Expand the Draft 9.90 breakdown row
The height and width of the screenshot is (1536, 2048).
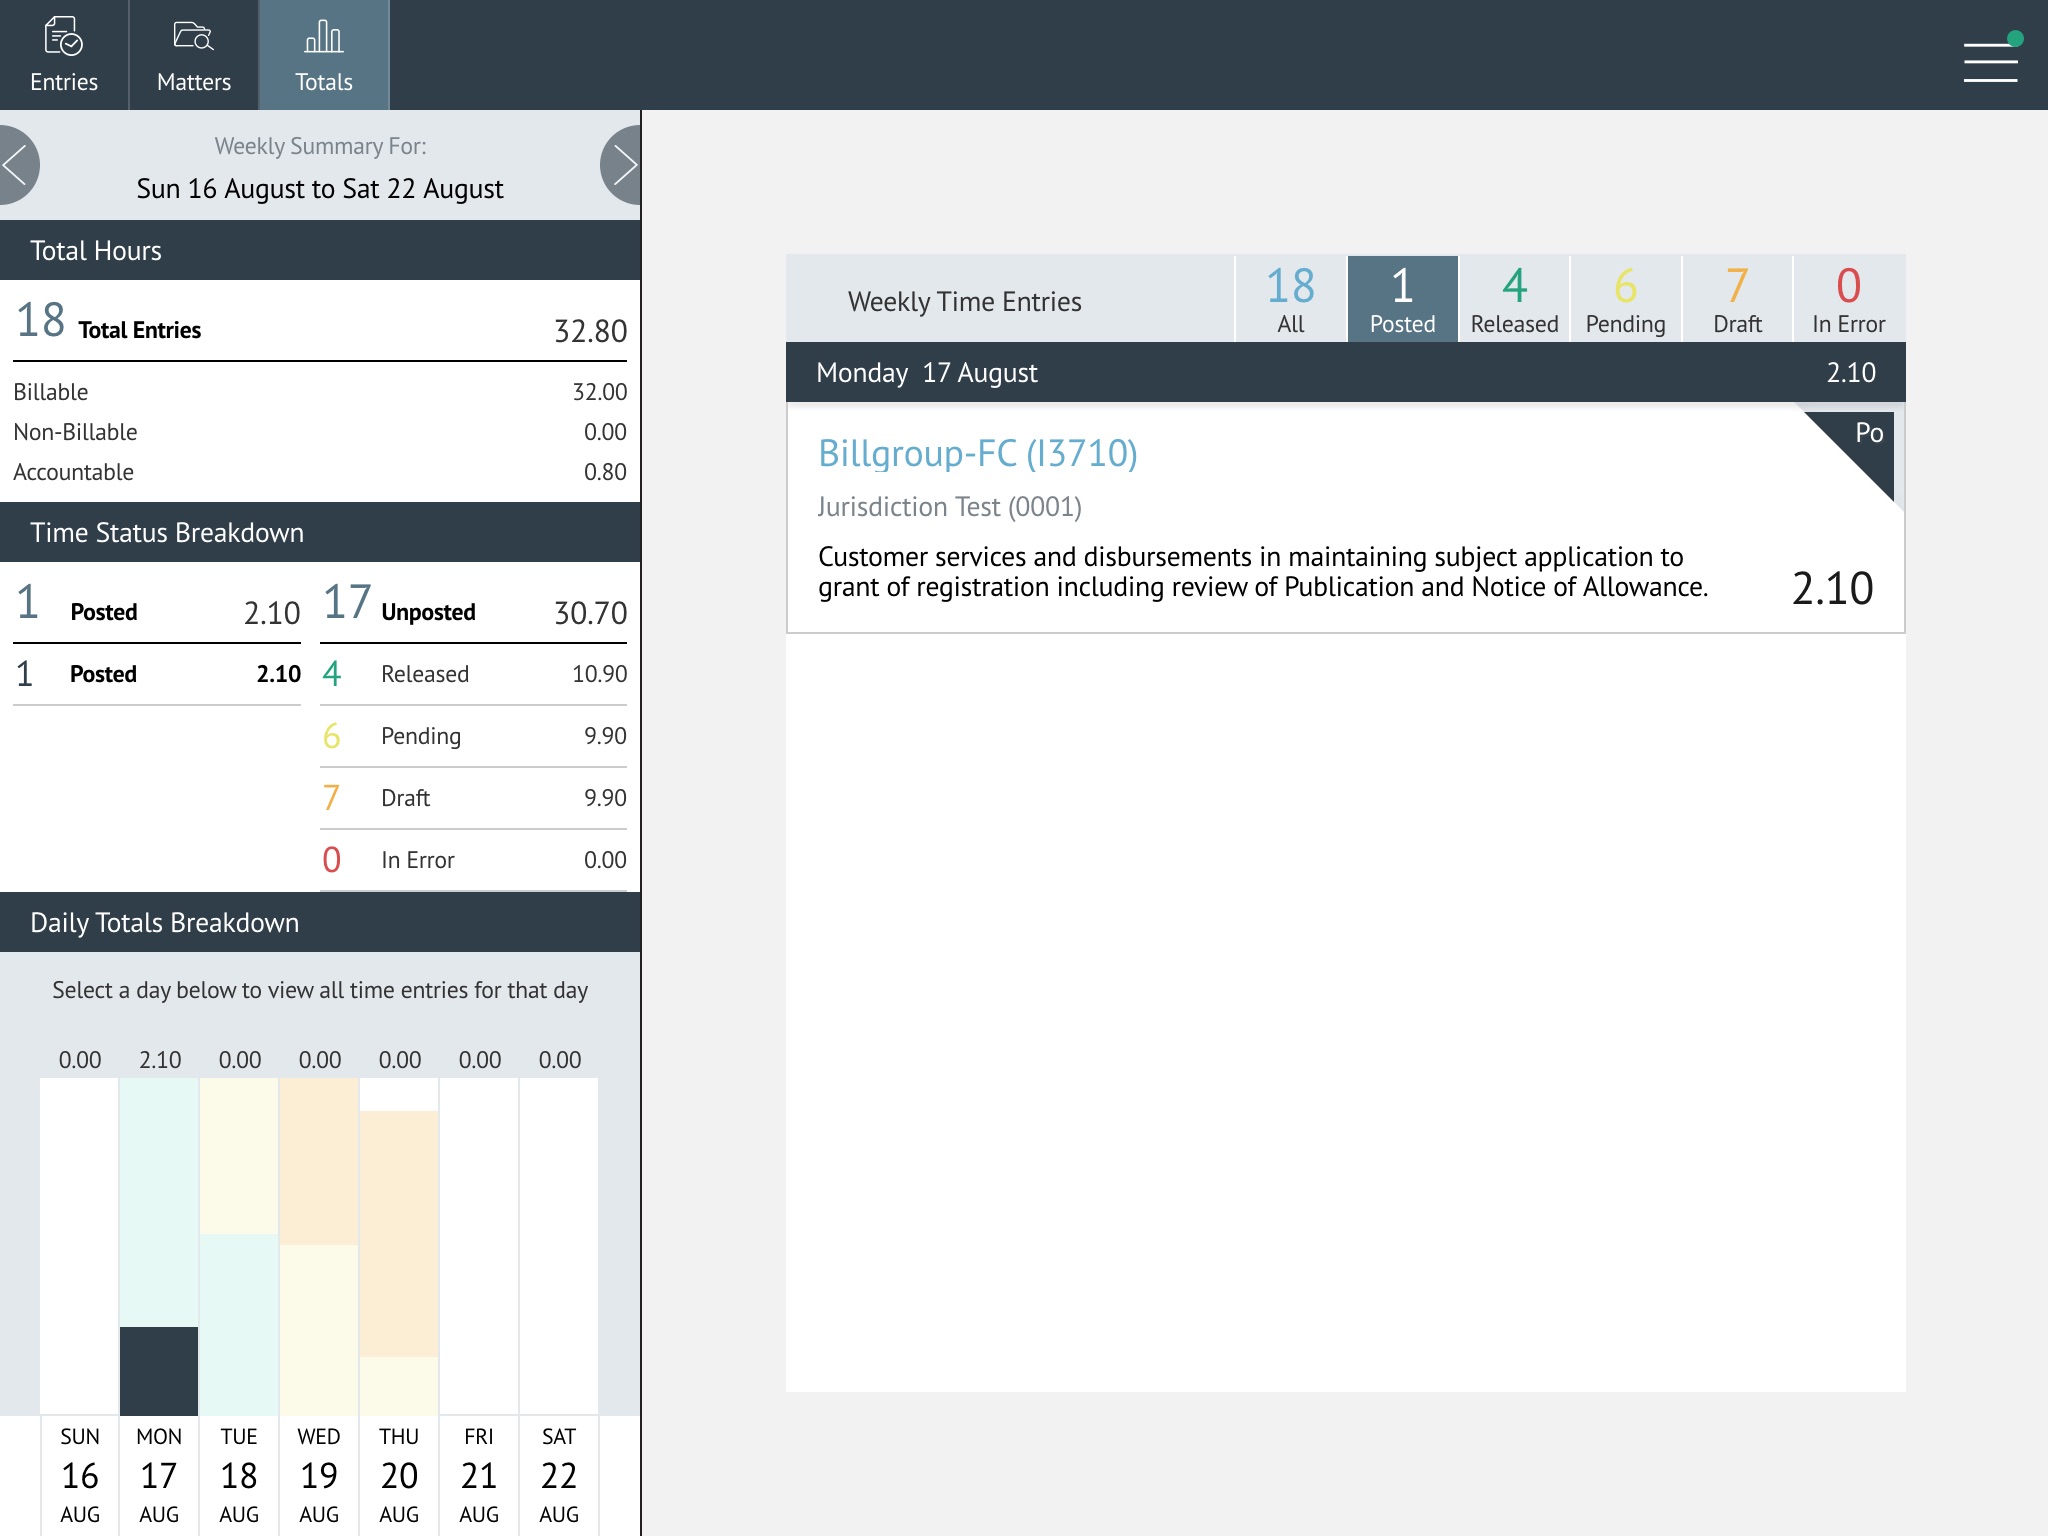click(x=473, y=798)
